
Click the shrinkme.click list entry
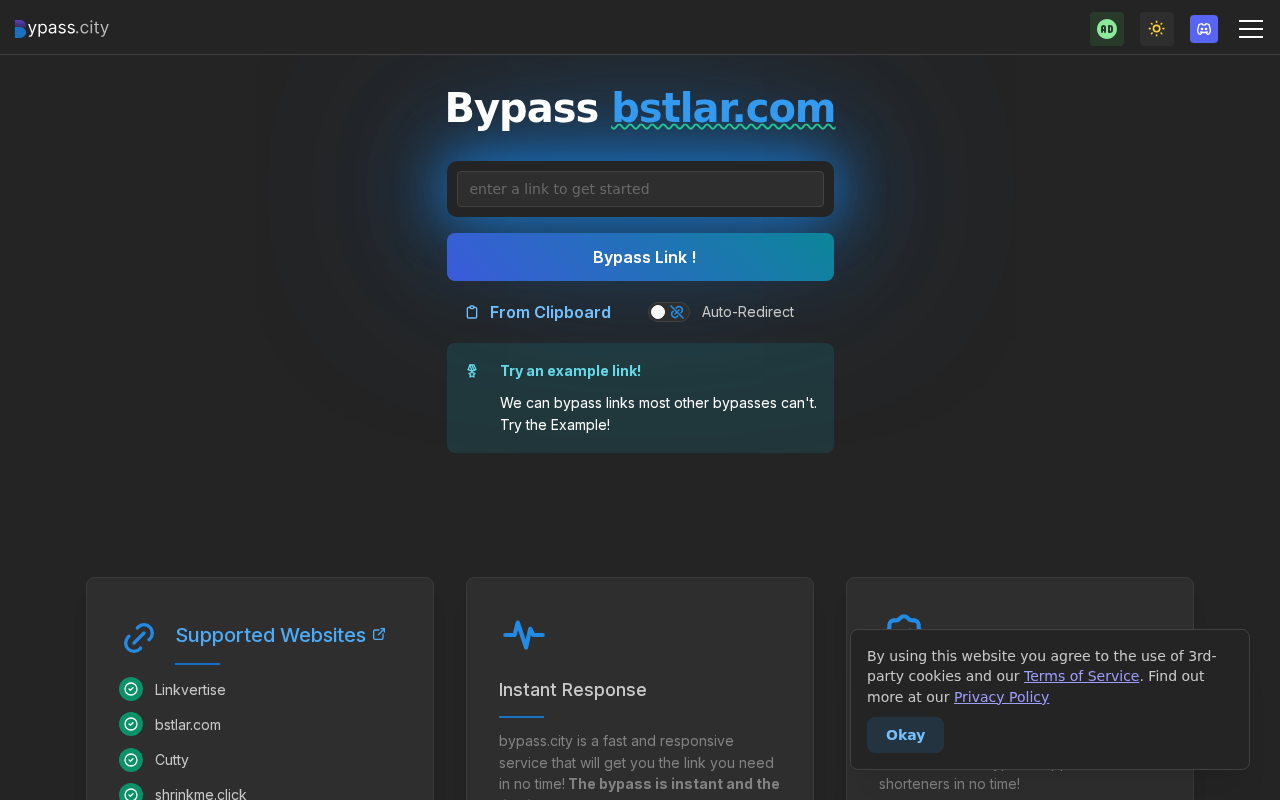pos(201,794)
